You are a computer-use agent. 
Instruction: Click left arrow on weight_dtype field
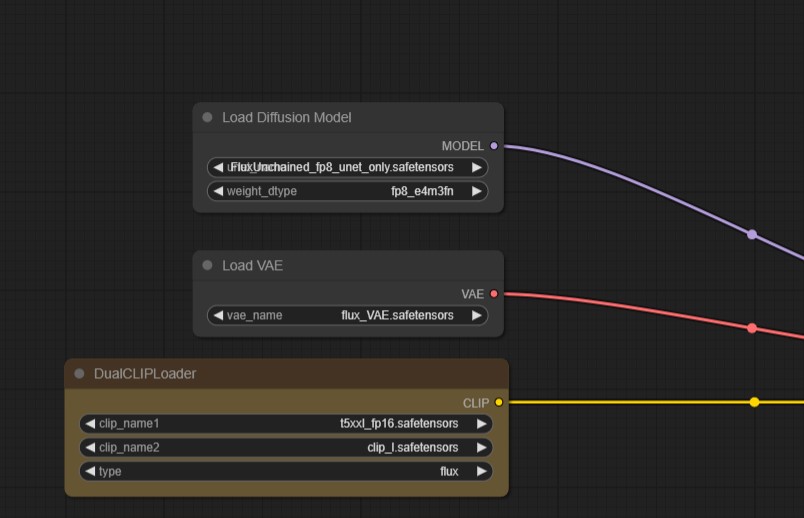click(x=218, y=191)
